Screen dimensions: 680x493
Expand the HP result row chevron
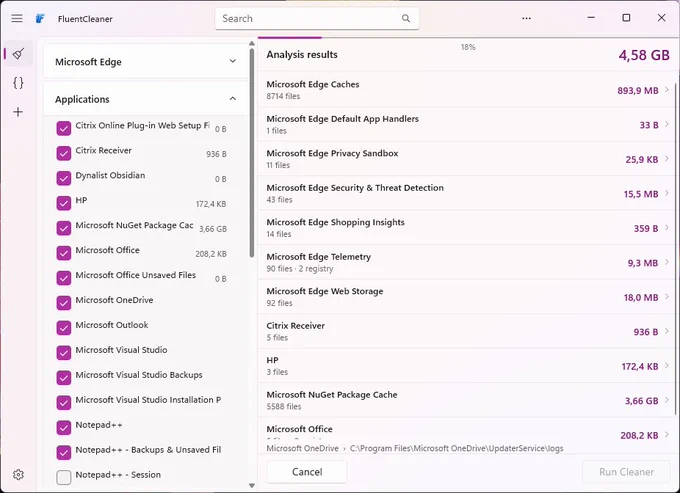click(667, 366)
